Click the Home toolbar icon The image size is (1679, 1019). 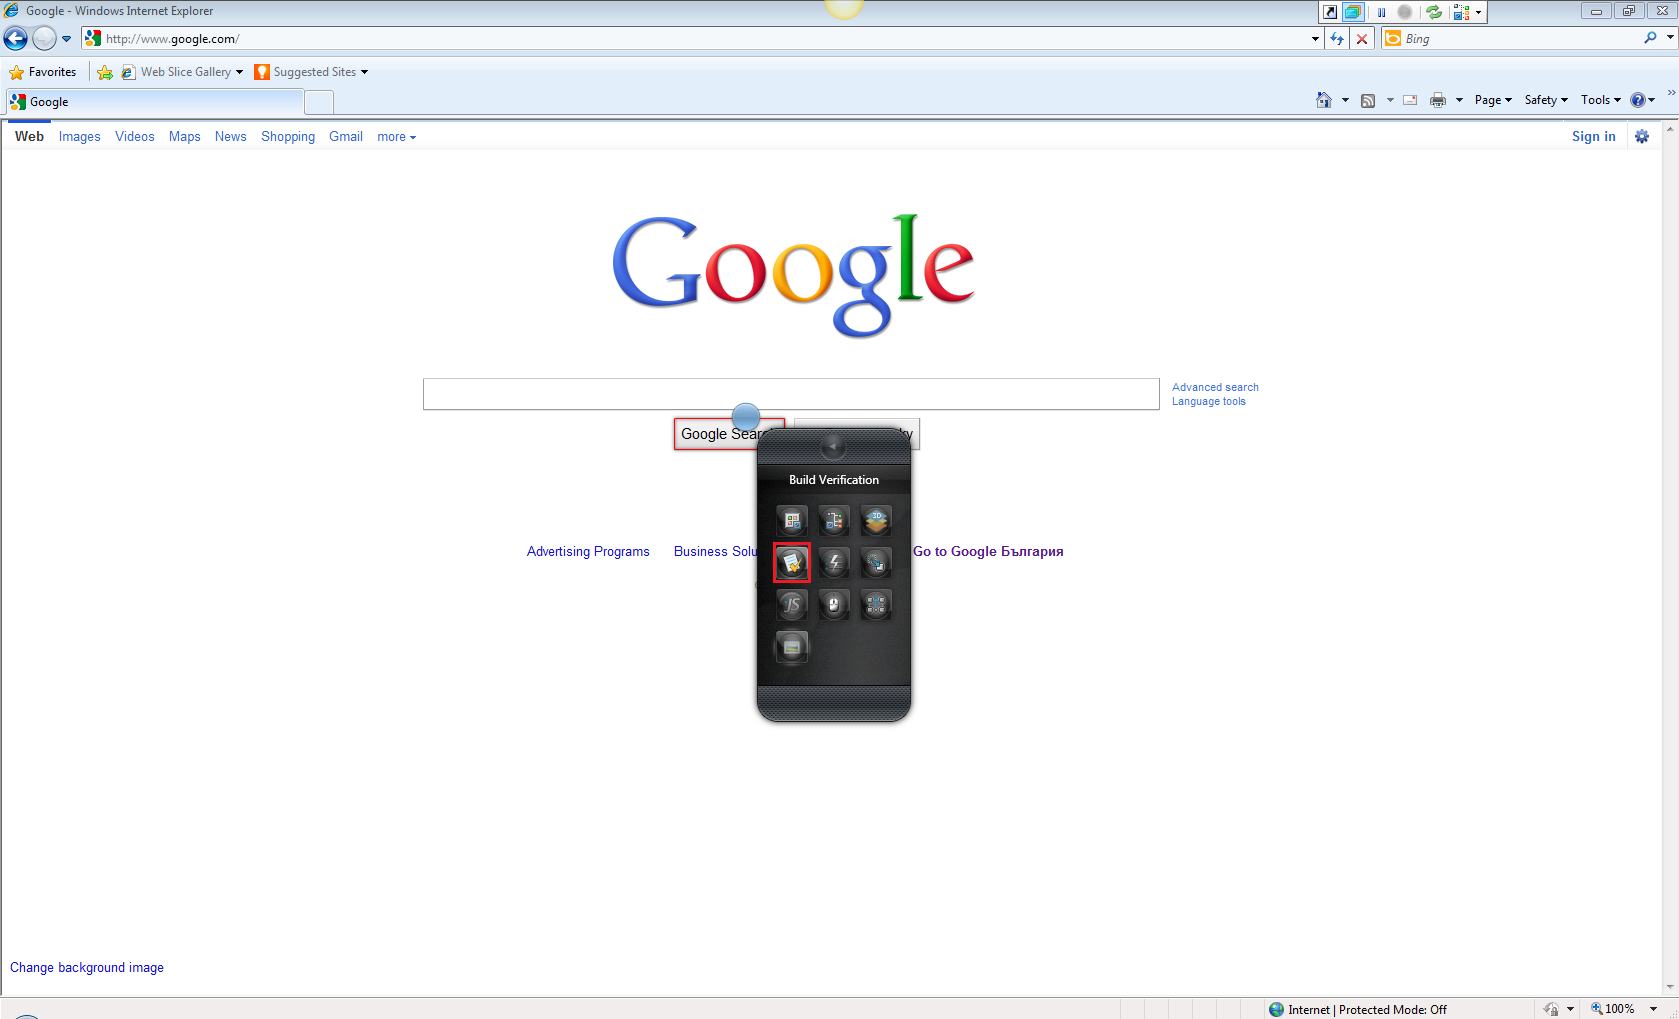(x=1324, y=100)
